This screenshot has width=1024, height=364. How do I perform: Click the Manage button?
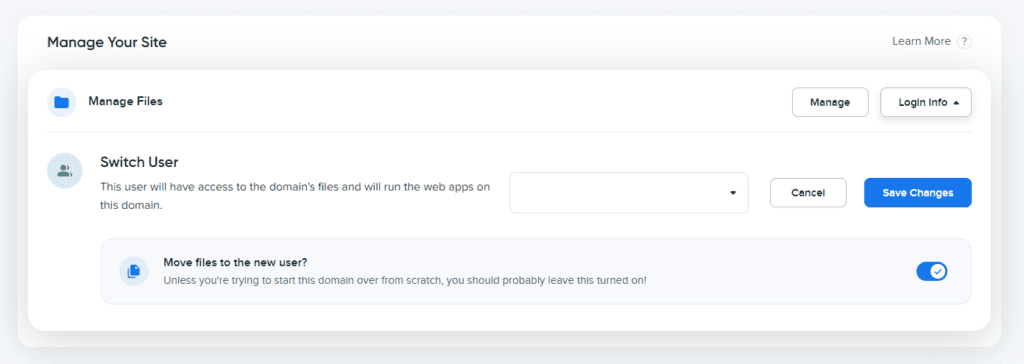830,102
